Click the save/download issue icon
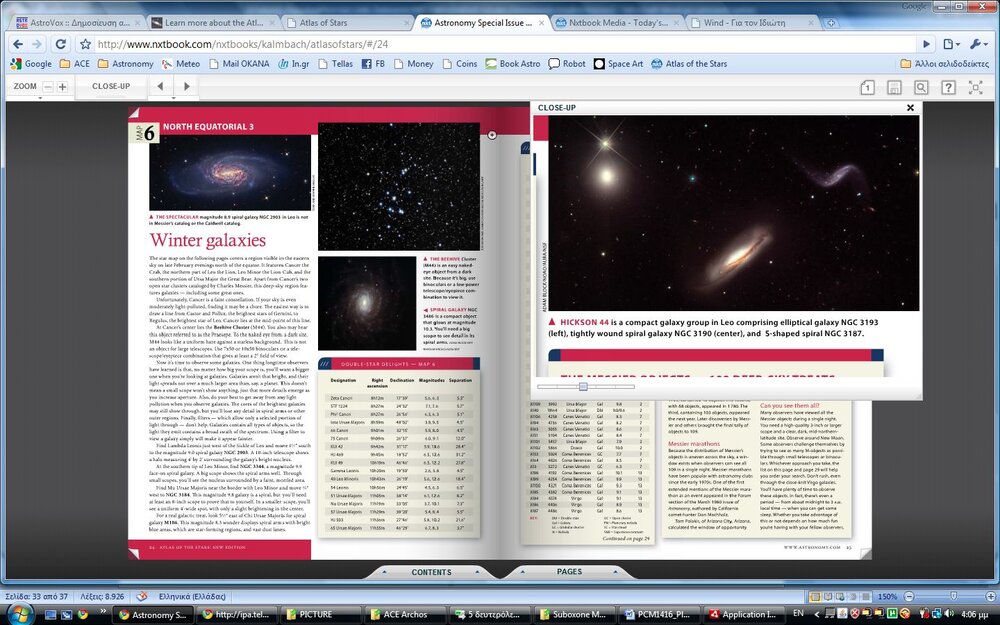This screenshot has height=625, width=1000. coord(895,87)
